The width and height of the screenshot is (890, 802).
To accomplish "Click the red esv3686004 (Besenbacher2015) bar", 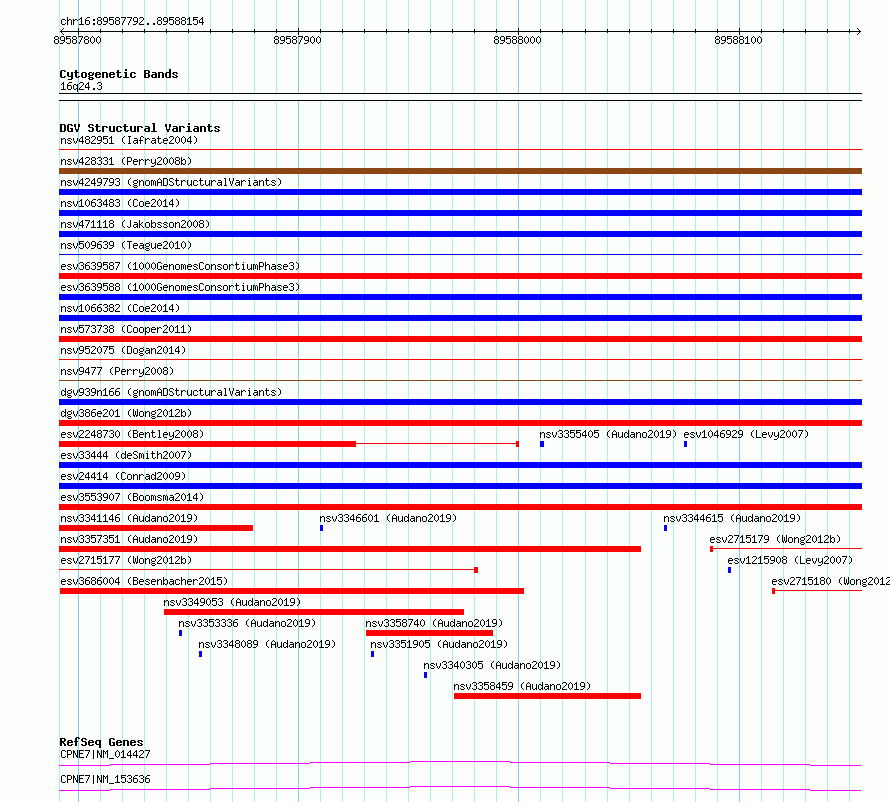I will click(x=292, y=591).
